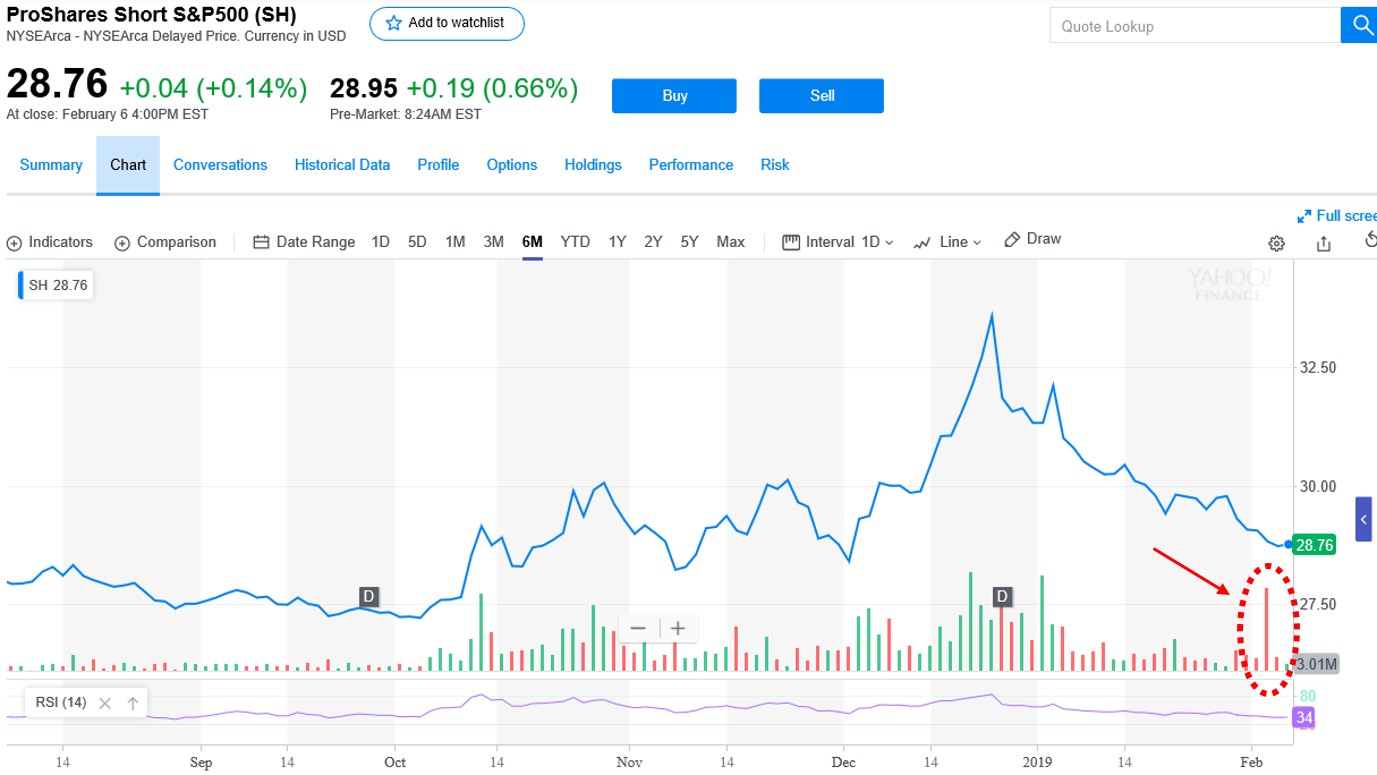
Task: Click the Oct date axis label
Action: 395,762
